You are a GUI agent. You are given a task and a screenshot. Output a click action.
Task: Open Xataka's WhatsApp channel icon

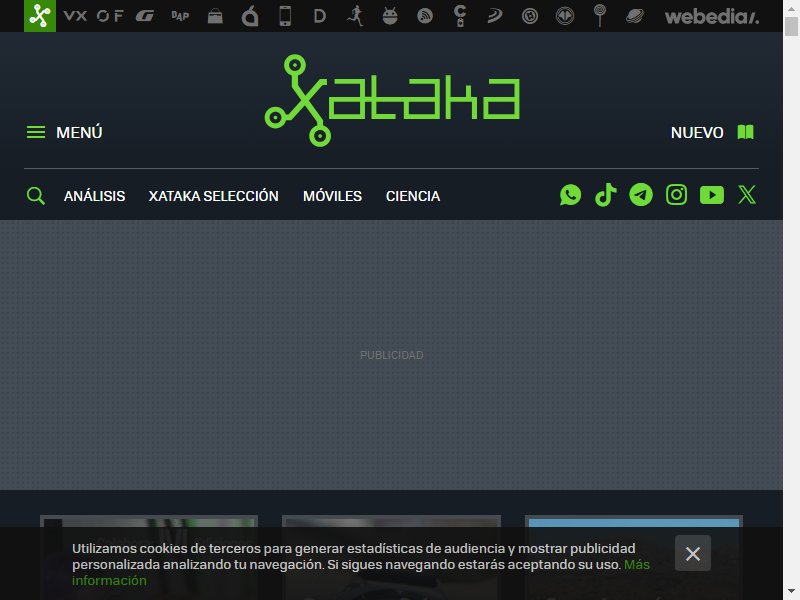point(570,195)
